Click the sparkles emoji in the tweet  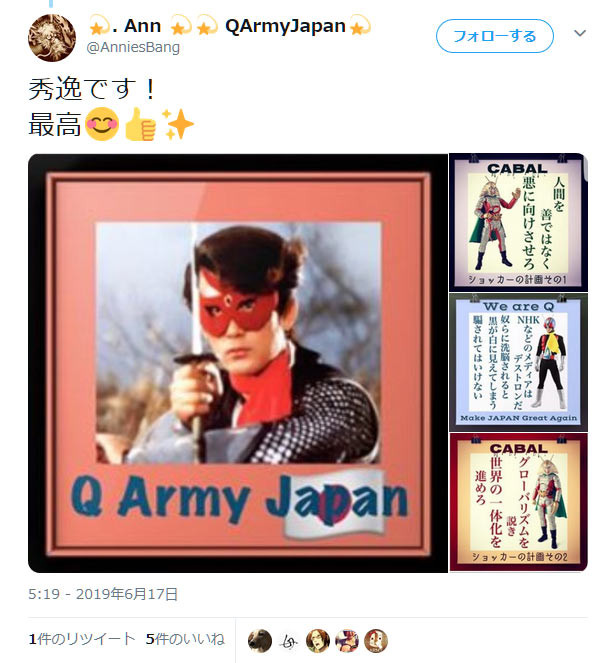[x=177, y=124]
